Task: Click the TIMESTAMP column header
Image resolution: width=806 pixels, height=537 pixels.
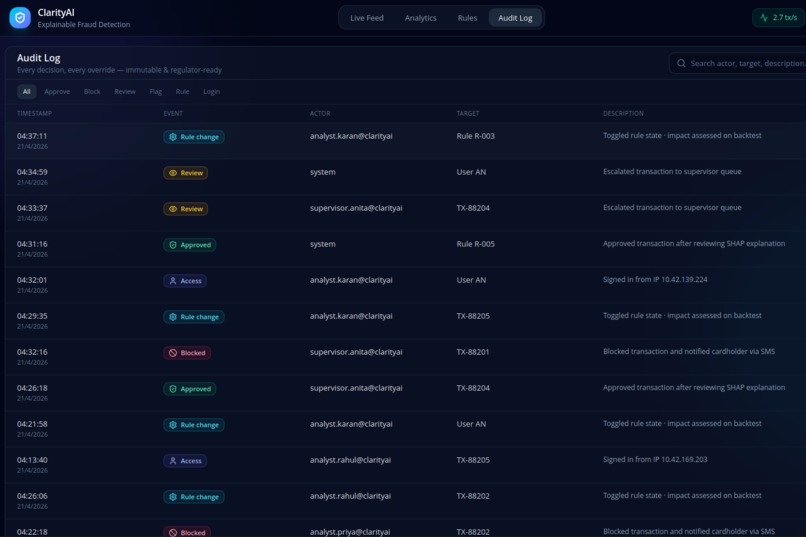Action: point(34,113)
